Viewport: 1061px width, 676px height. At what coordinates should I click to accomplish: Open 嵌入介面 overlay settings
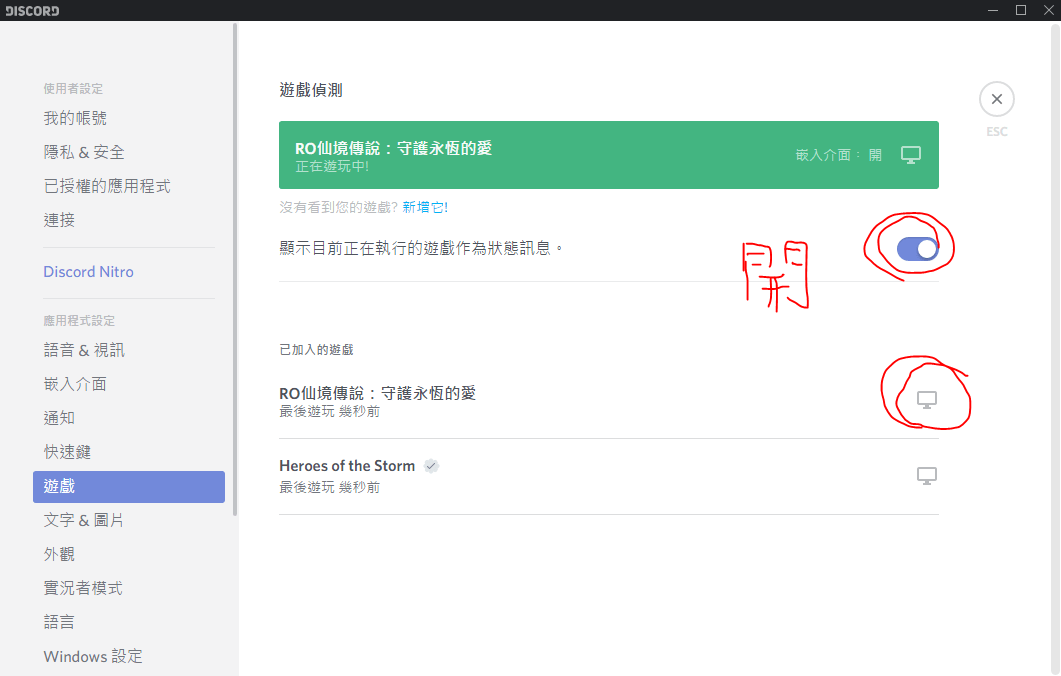[x=75, y=384]
